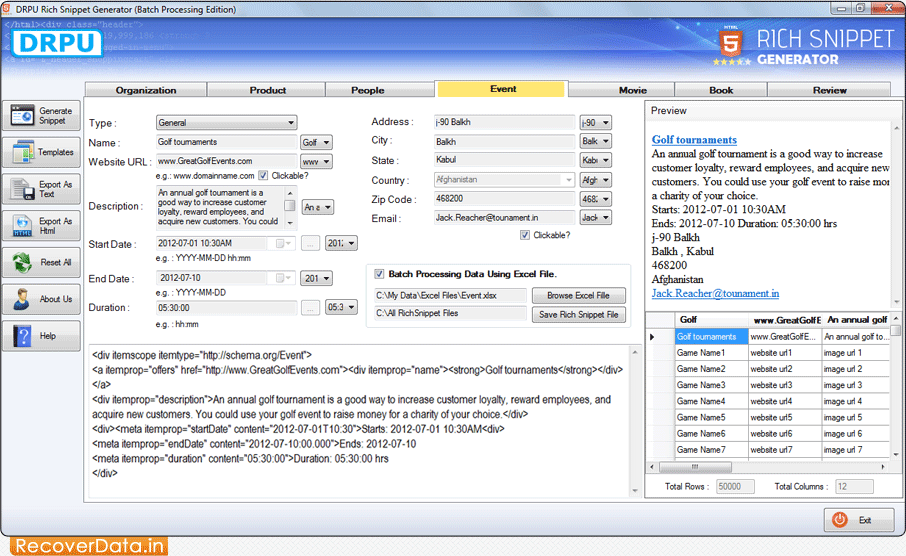Open the Golf column dropdown next to Name
Screen dimensions: 906x556
tap(316, 142)
